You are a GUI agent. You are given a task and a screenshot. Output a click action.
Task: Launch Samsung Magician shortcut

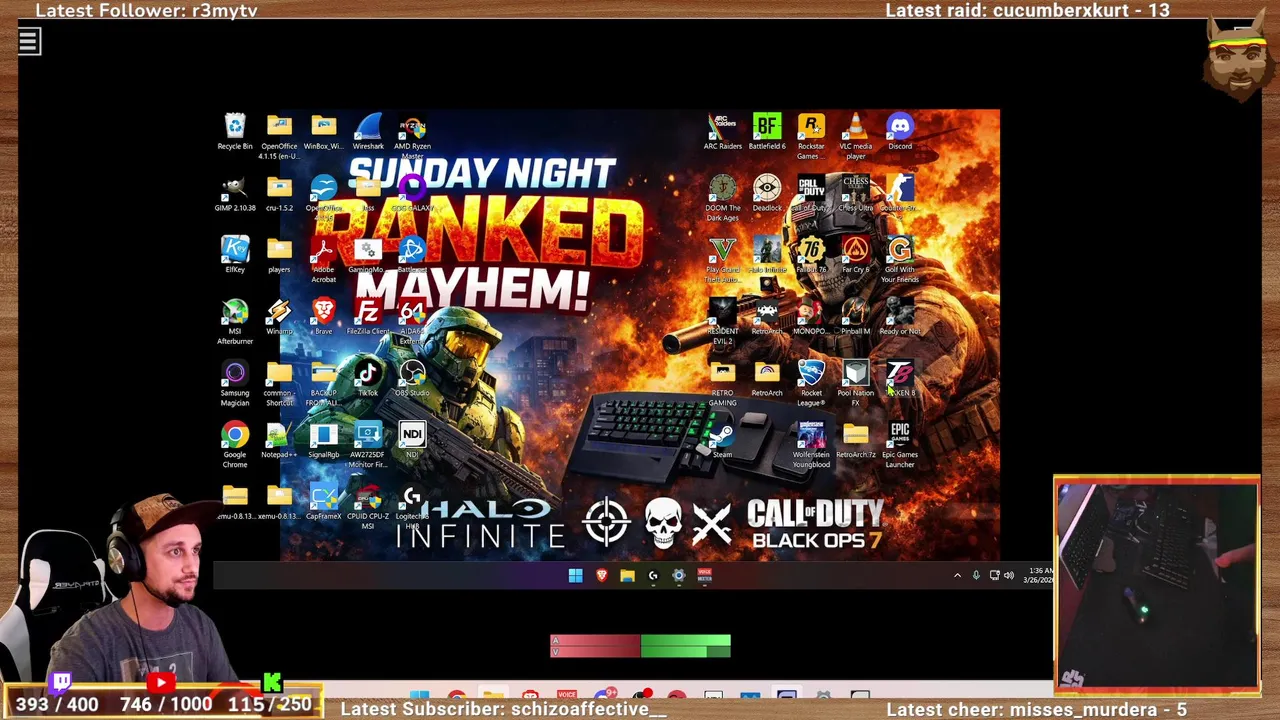point(235,383)
